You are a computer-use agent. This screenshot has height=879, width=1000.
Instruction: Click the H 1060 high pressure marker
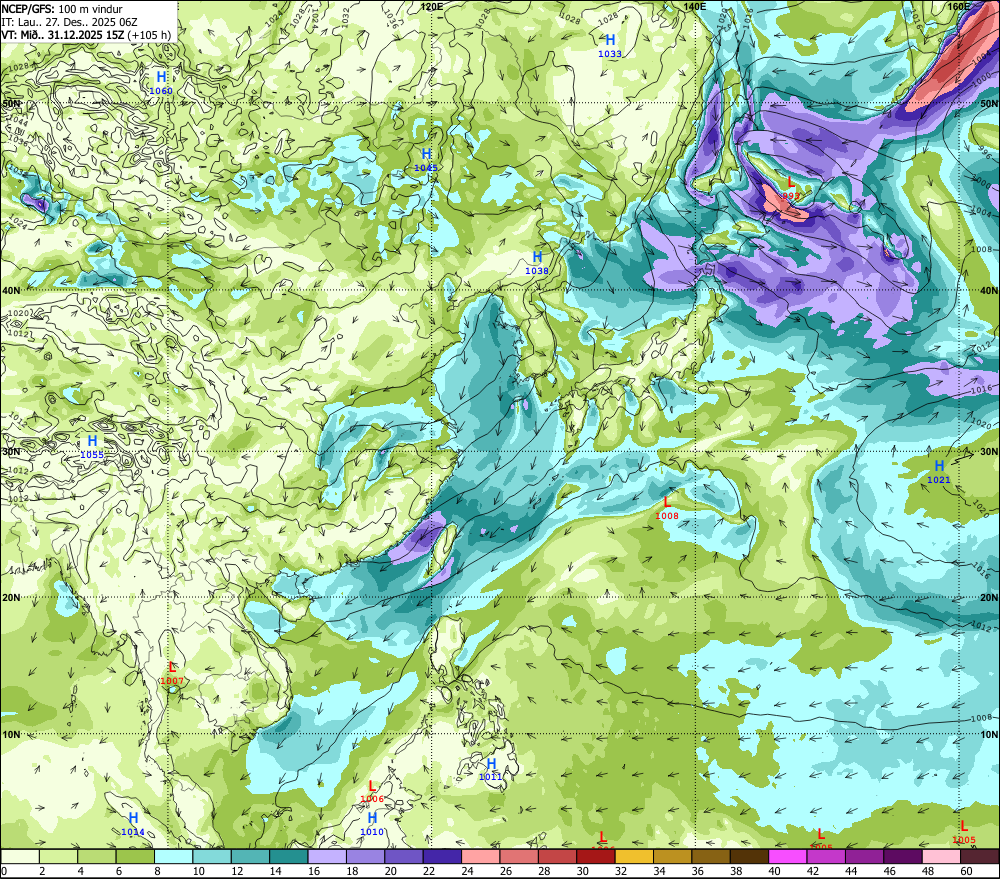pyautogui.click(x=161, y=83)
